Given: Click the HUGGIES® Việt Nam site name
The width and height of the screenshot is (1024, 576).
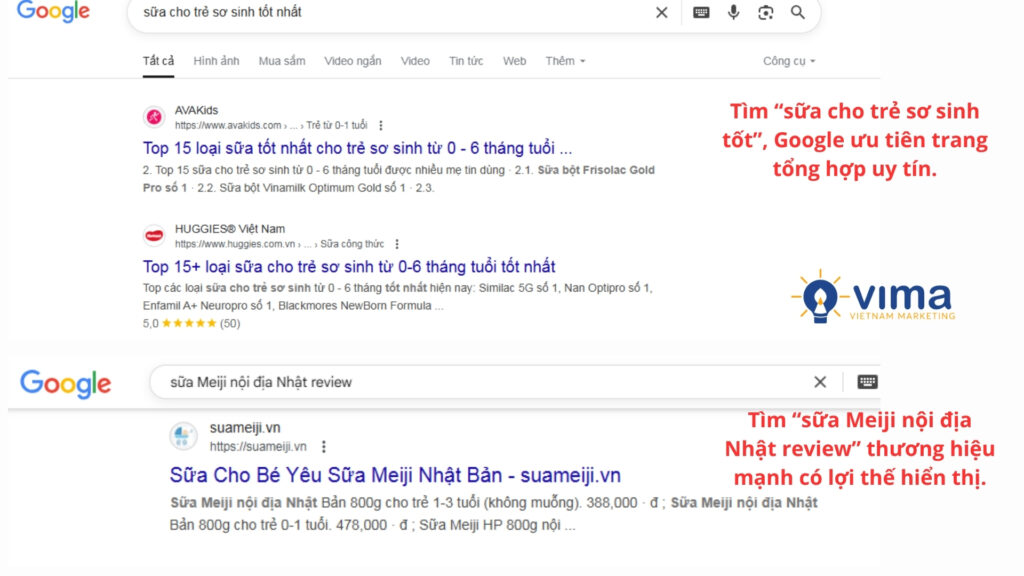Looking at the screenshot, I should click(230, 229).
